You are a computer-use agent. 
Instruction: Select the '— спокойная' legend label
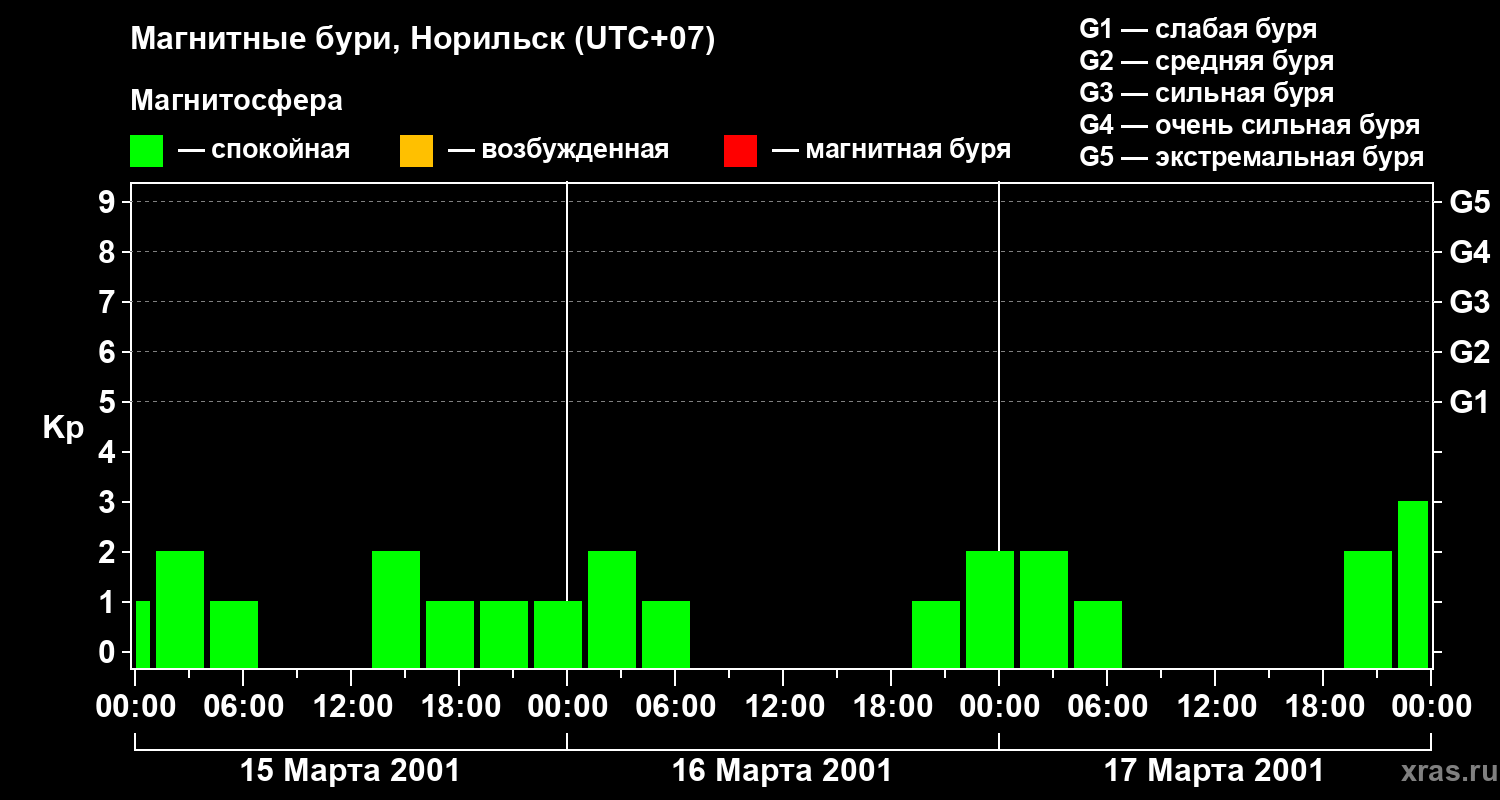(264, 151)
